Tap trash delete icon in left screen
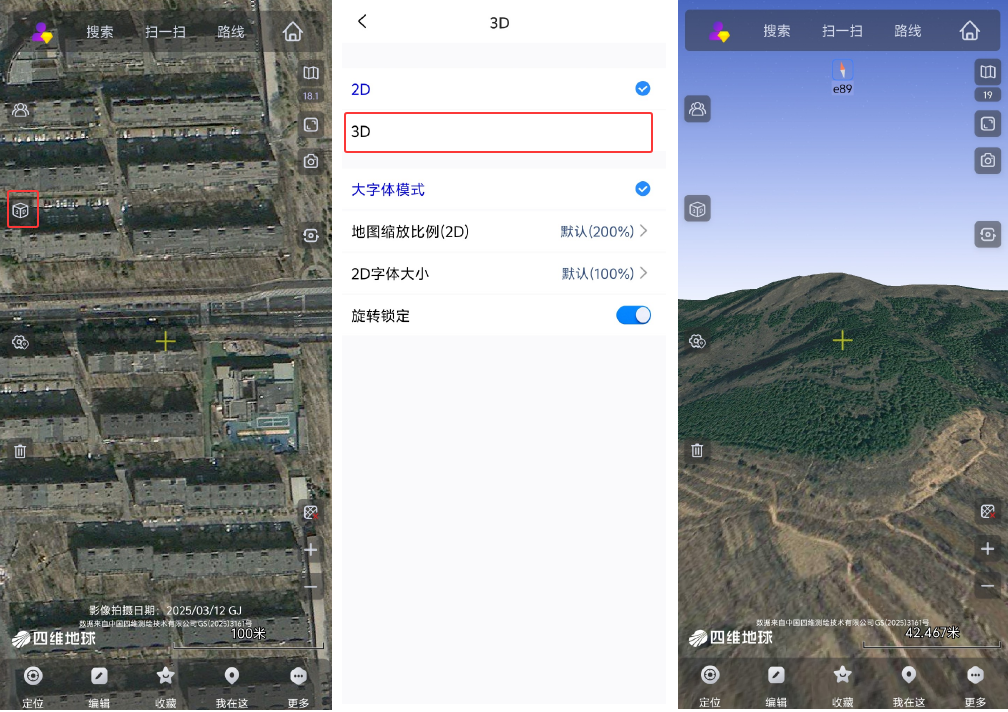This screenshot has width=1008, height=712. 21,451
